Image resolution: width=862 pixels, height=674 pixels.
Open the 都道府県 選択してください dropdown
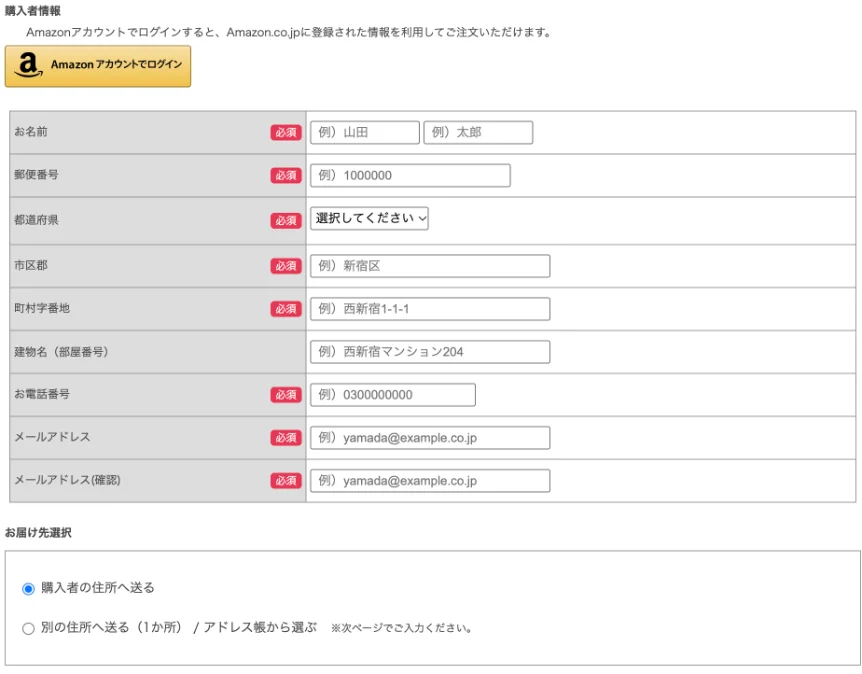[369, 218]
